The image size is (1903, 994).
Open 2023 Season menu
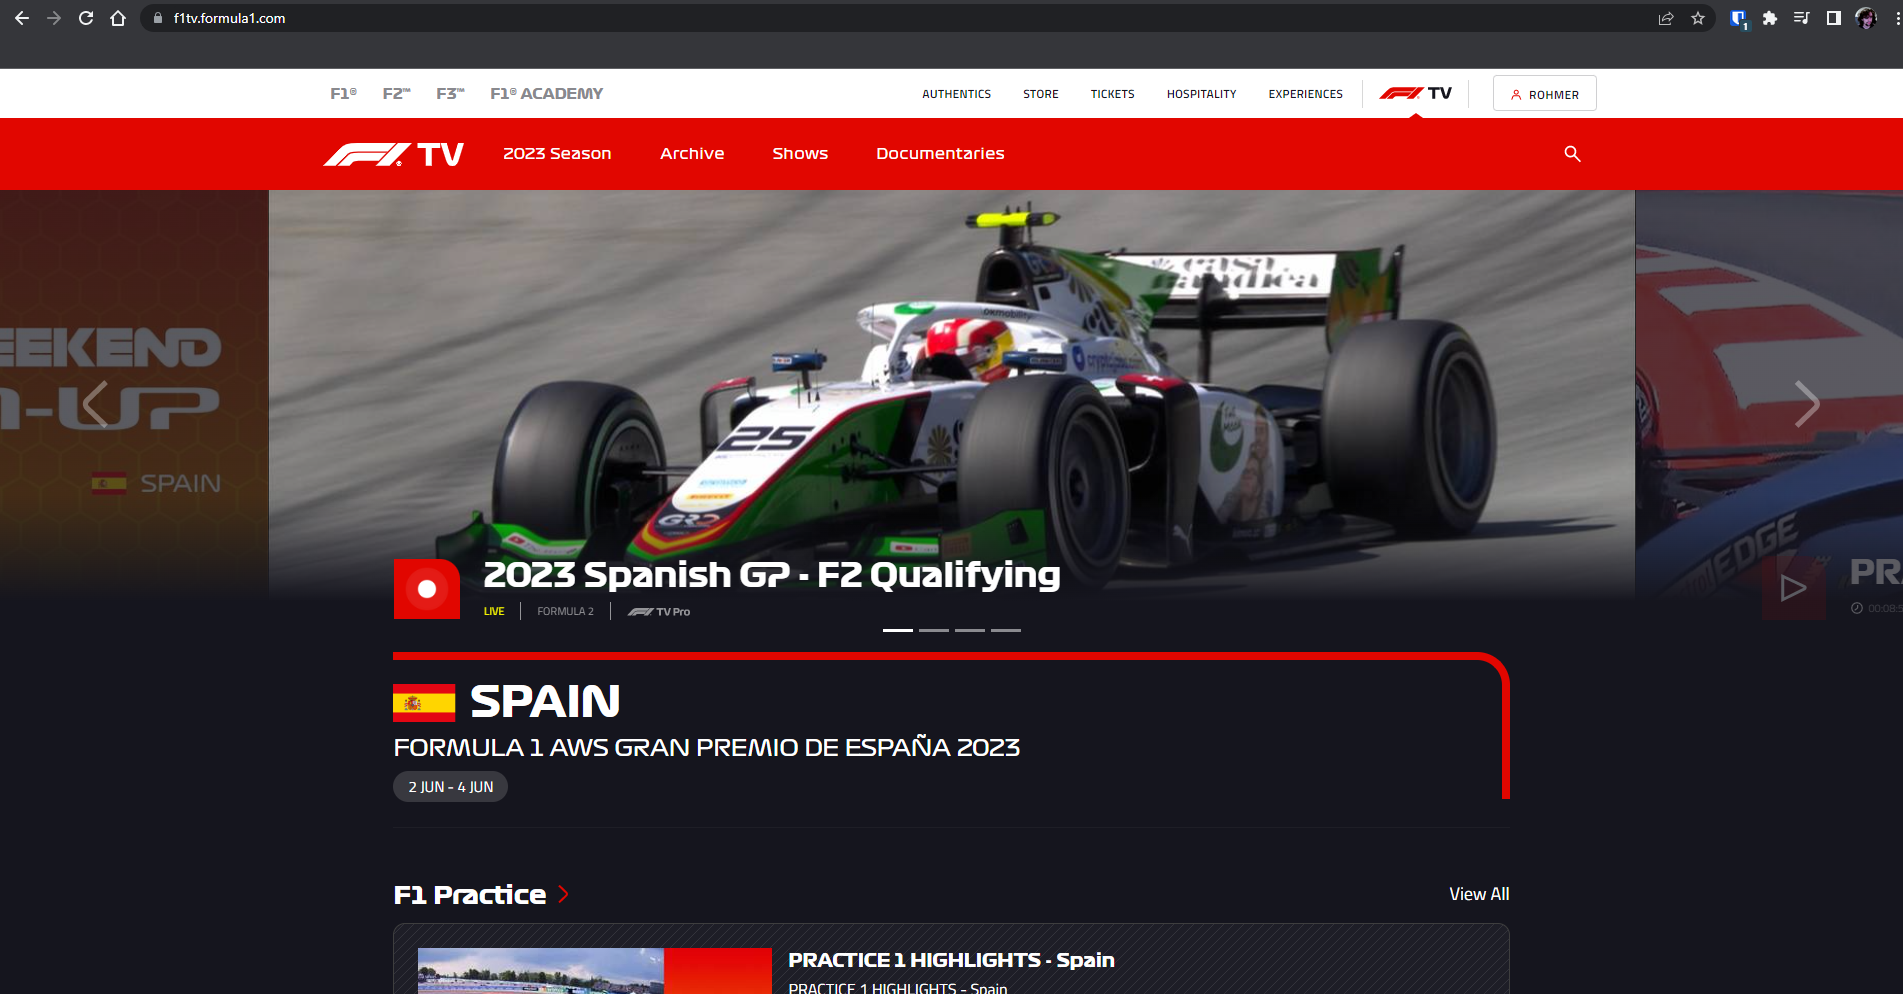click(x=557, y=153)
